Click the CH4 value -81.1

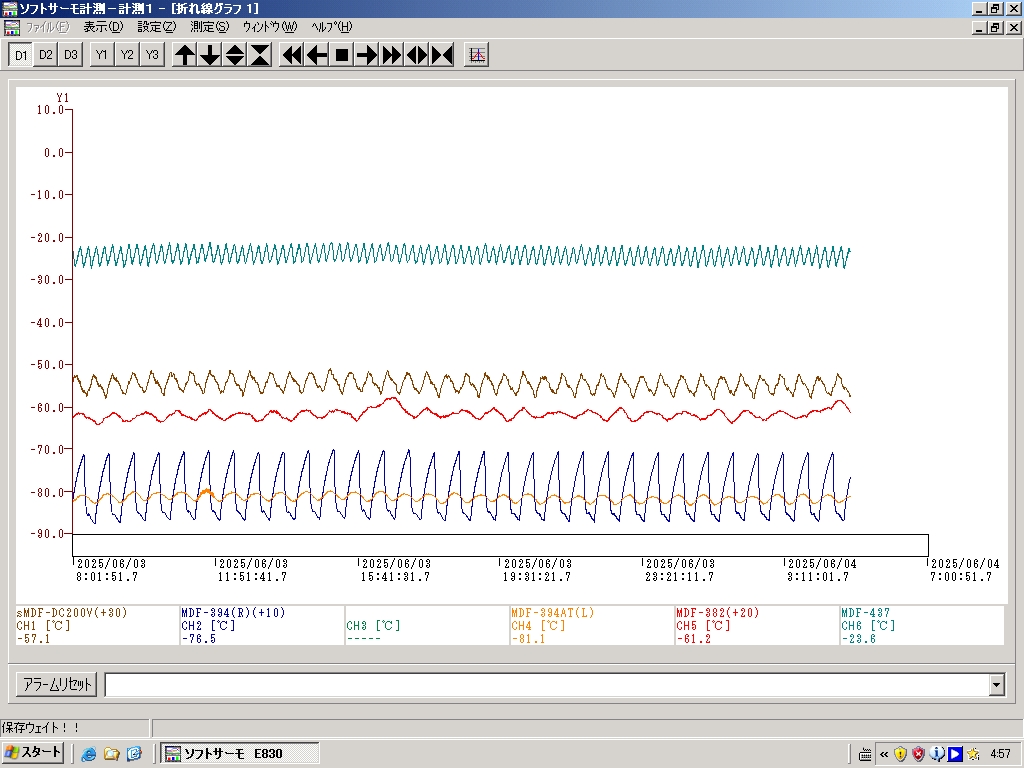(528, 639)
